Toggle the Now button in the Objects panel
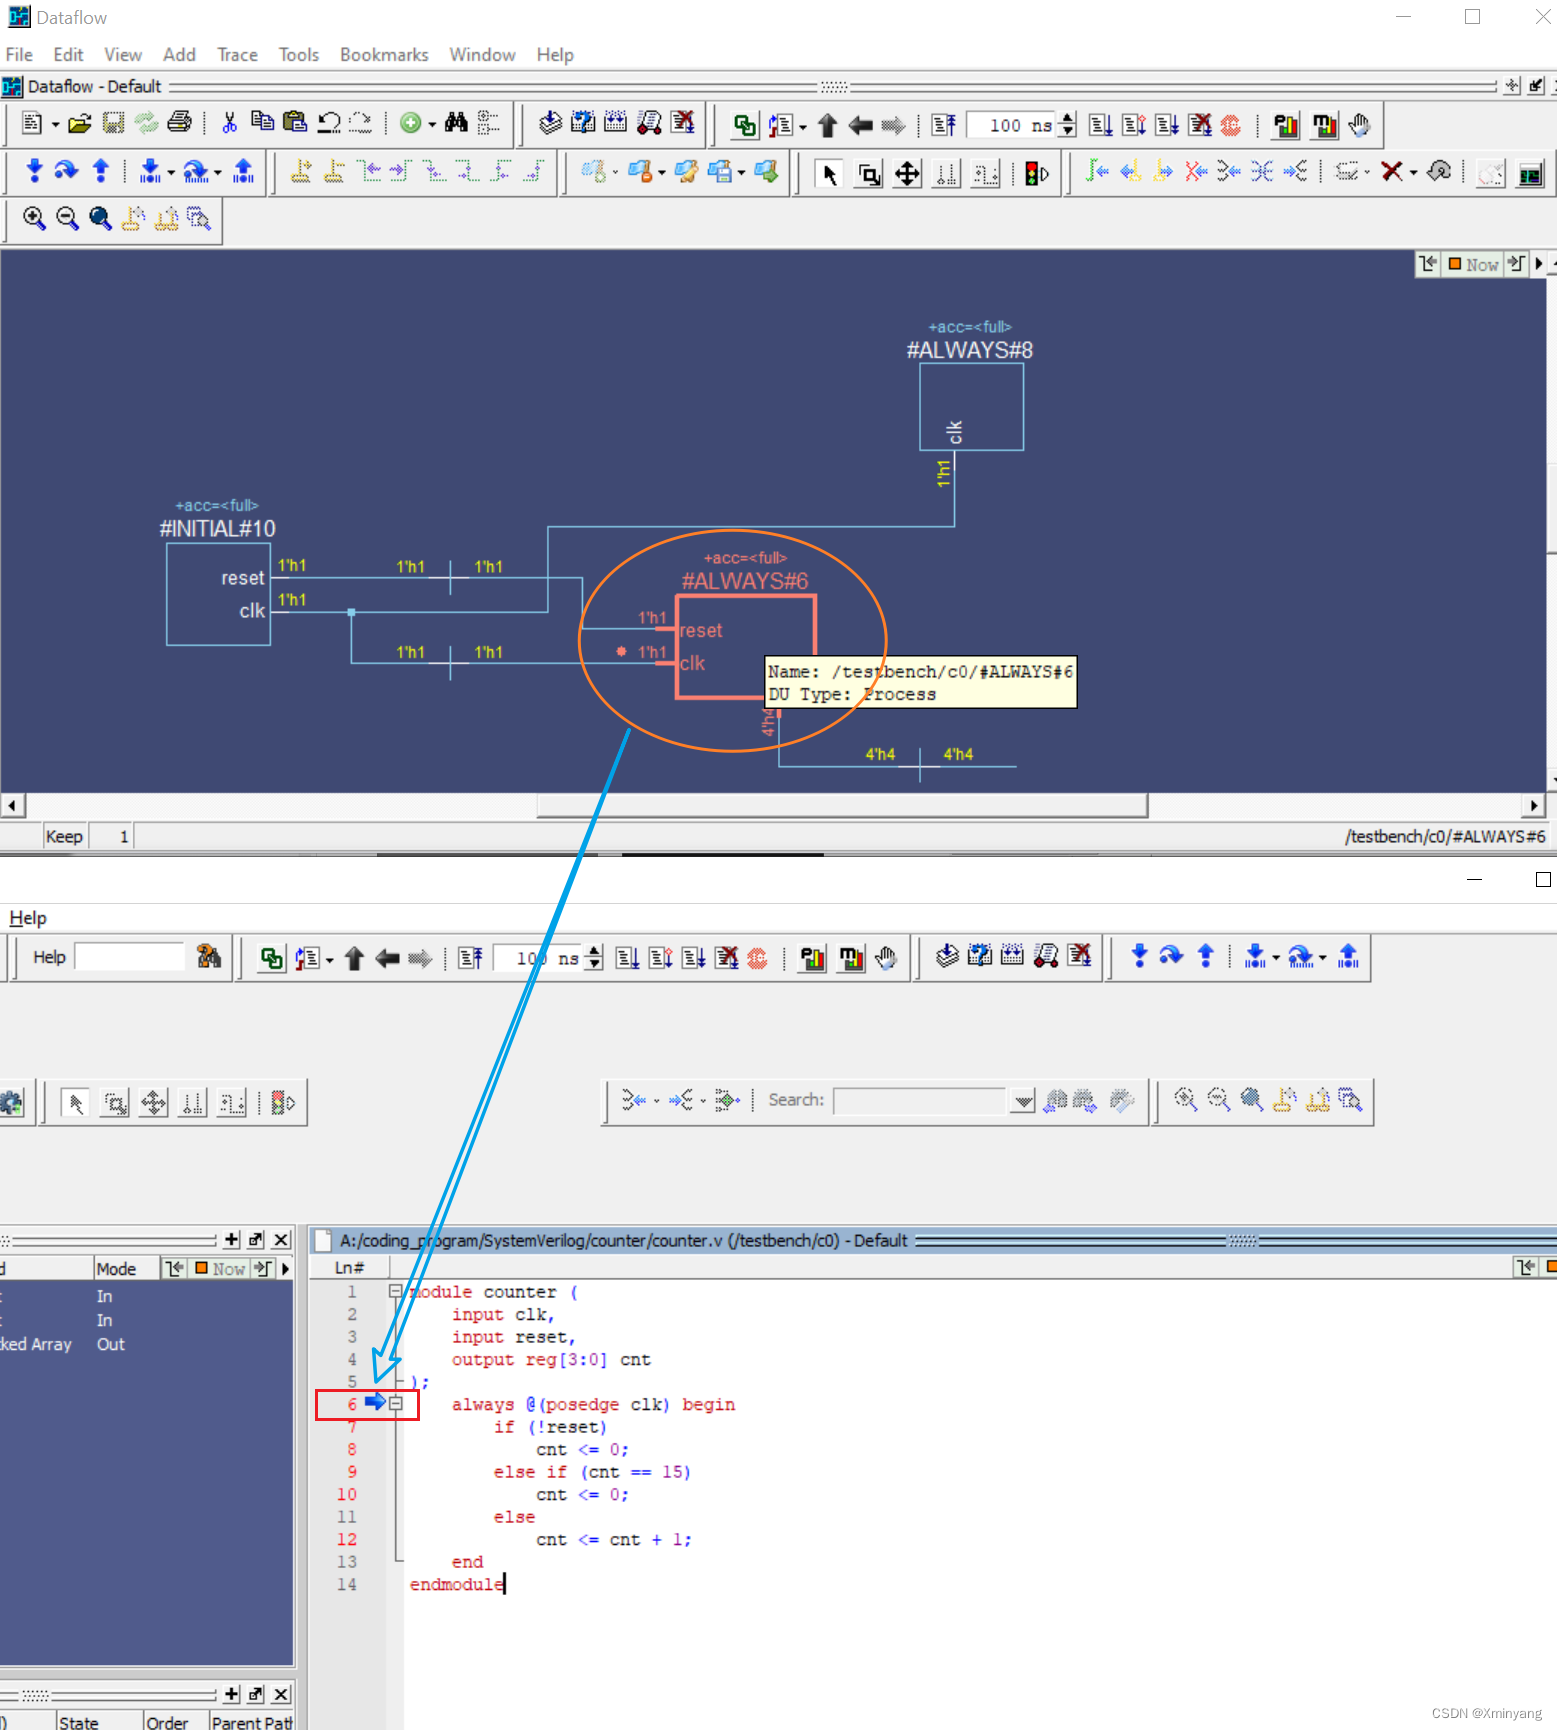 (x=220, y=1268)
